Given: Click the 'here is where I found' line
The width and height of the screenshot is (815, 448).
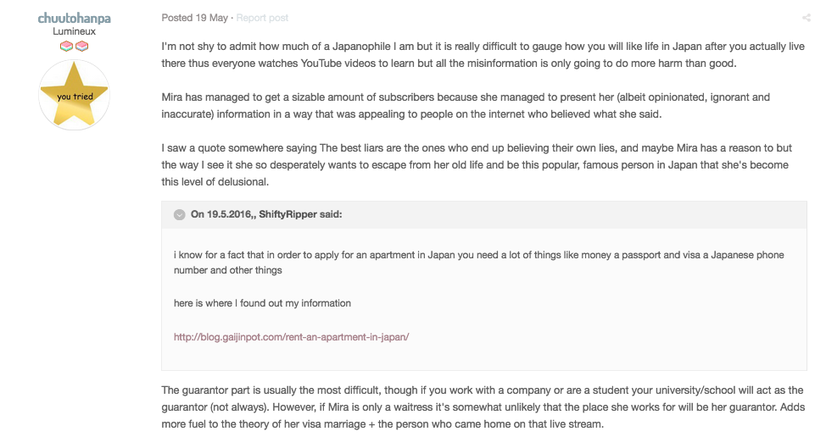Looking at the screenshot, I should point(262,303).
